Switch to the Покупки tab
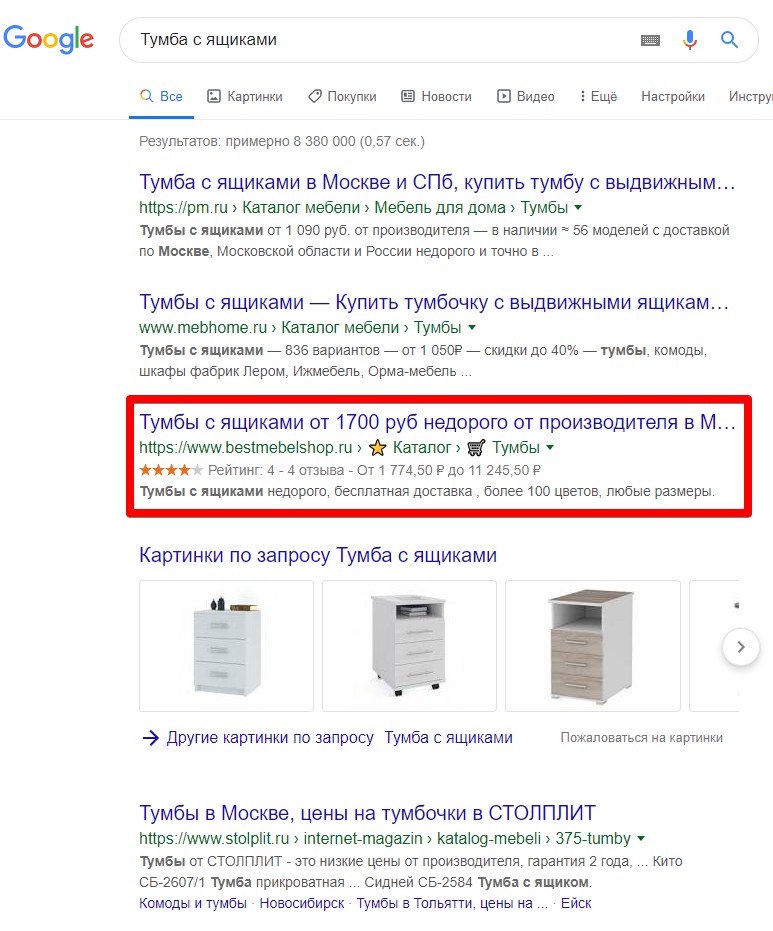This screenshot has width=773, height=931. 342,97
